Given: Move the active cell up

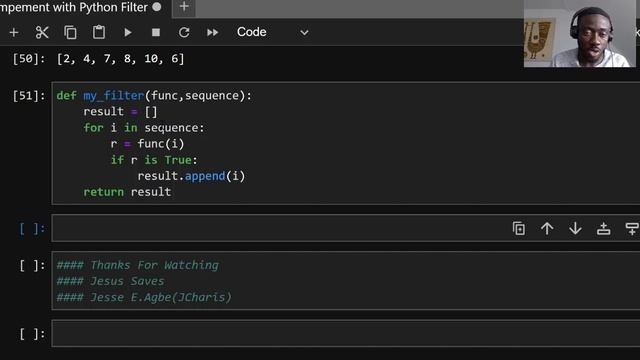Looking at the screenshot, I should pos(547,229).
